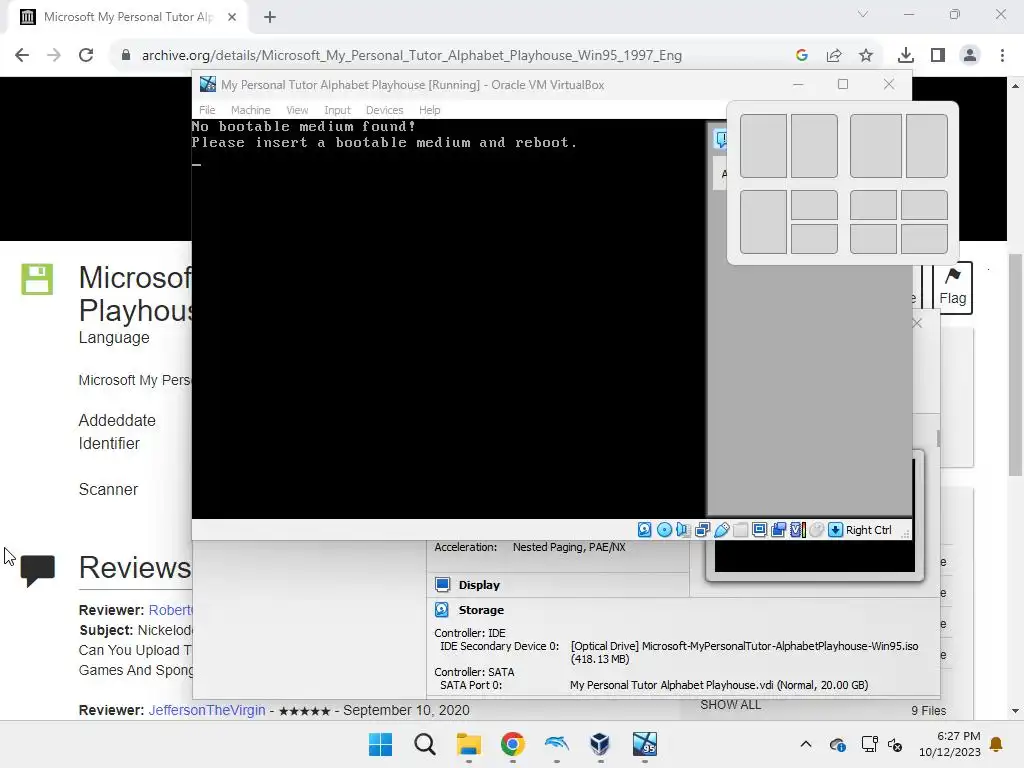Click the audio speaker icon in VM status bar
1024x768 pixels.
pyautogui.click(x=683, y=530)
